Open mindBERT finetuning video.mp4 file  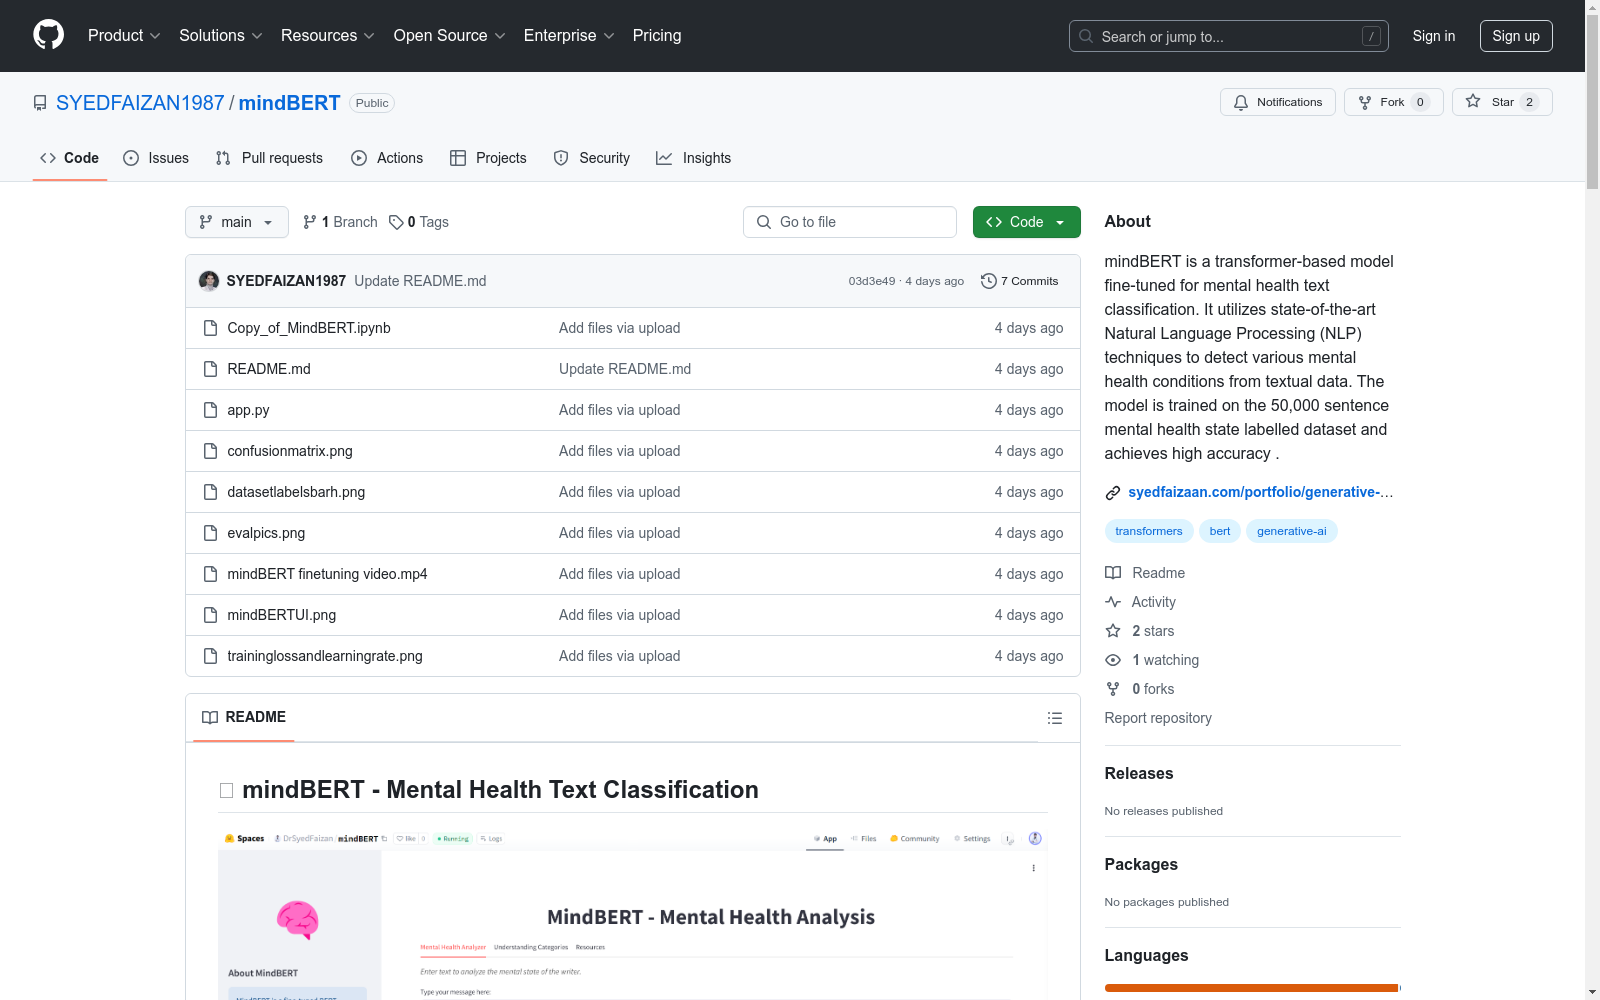pyautogui.click(x=327, y=574)
